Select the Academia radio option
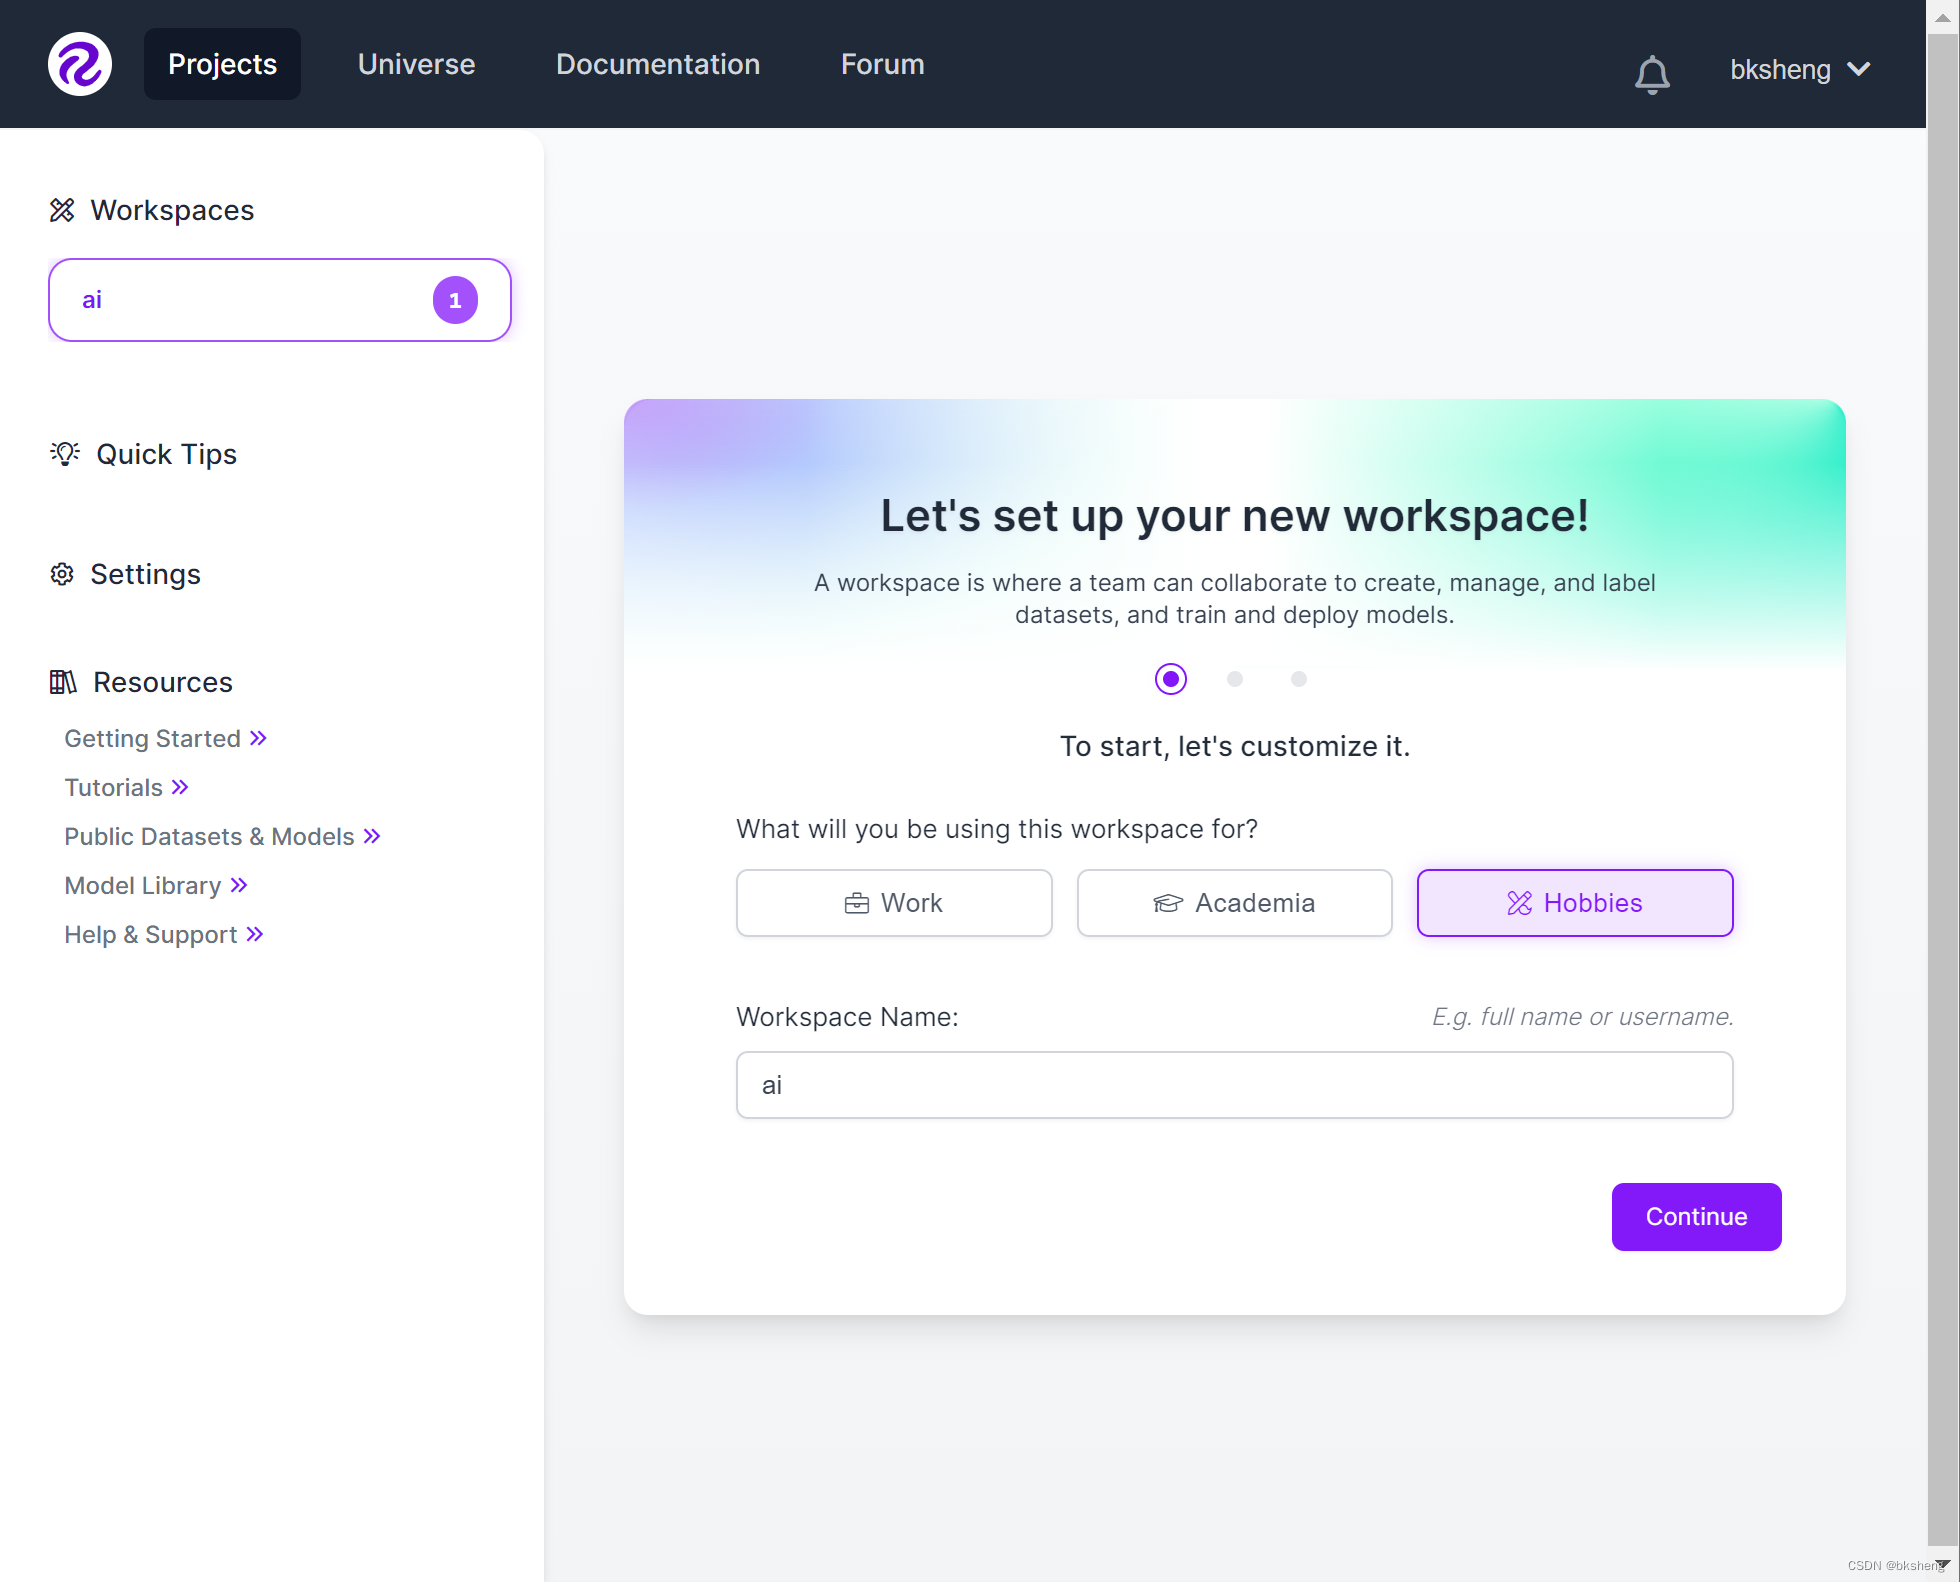This screenshot has width=1960, height=1582. (x=1235, y=902)
